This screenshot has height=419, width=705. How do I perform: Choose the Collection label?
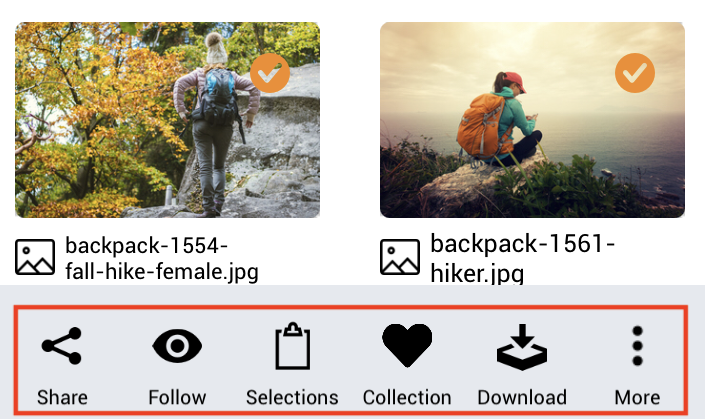point(407,397)
